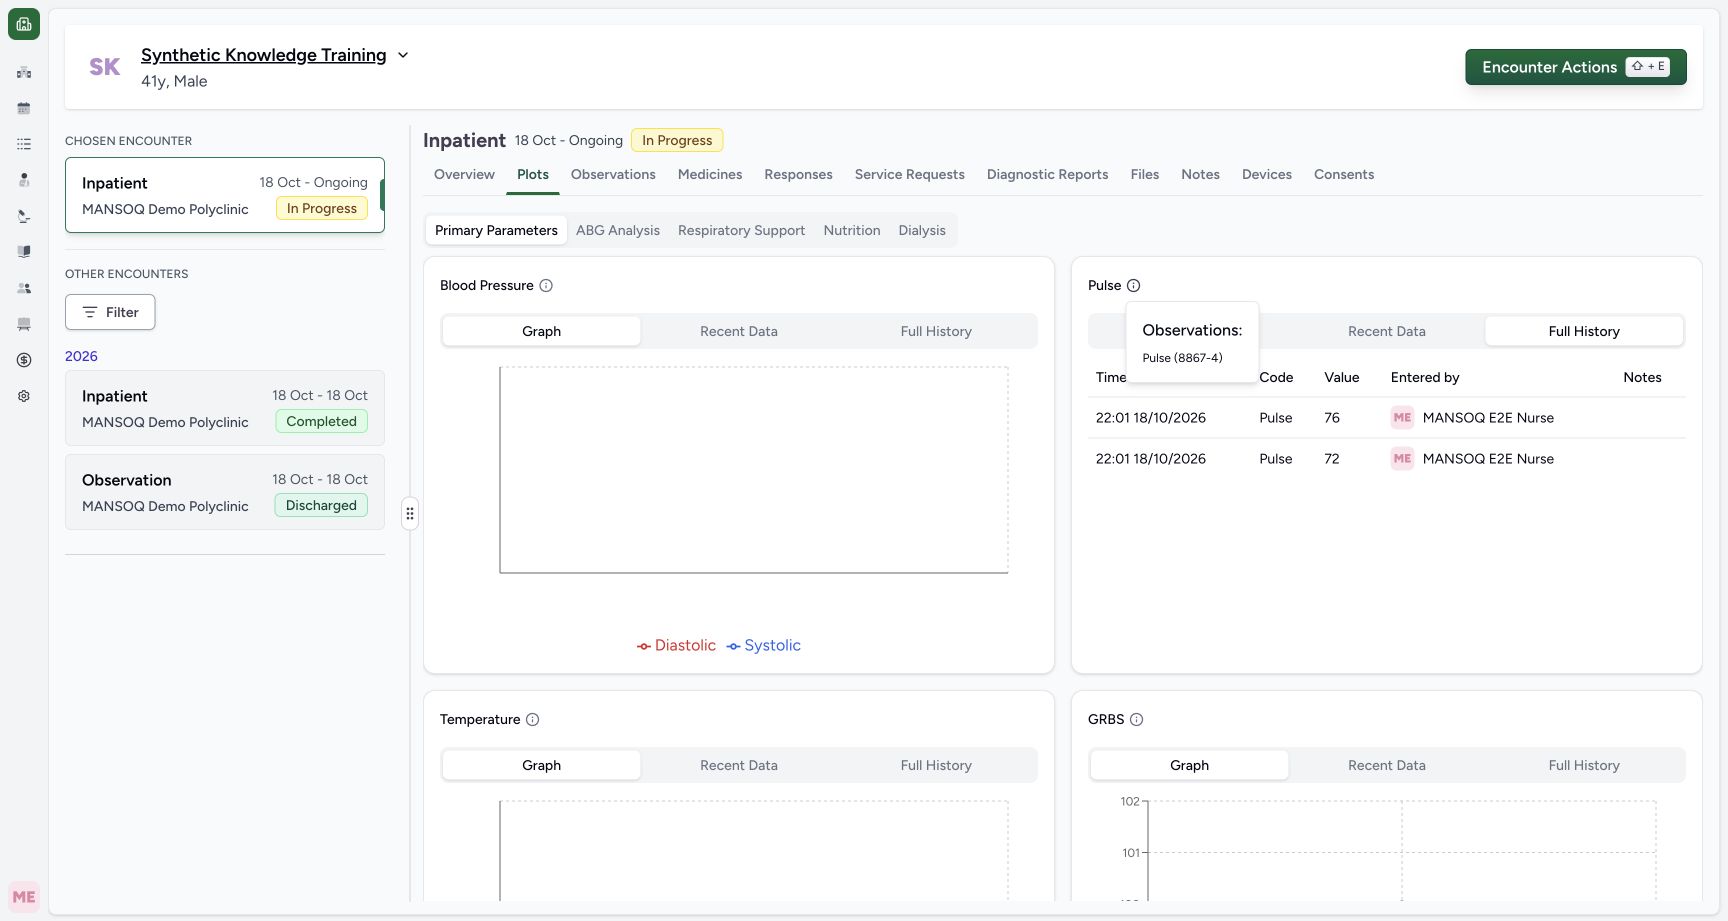This screenshot has width=1728, height=921.
Task: Open the settings gear in sidebar
Action: [x=24, y=396]
